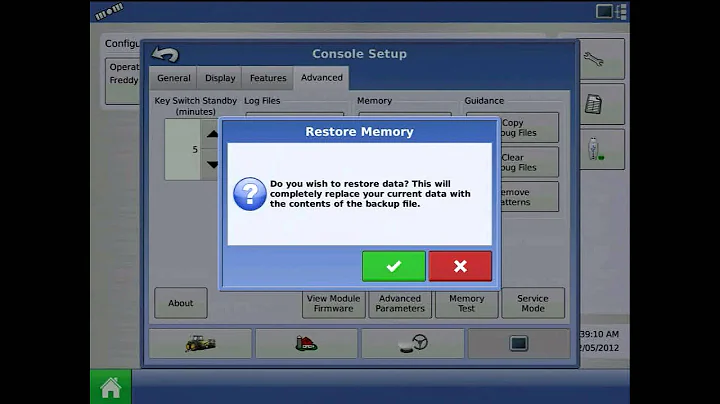Click the Copy Debug Files button

pos(529,128)
